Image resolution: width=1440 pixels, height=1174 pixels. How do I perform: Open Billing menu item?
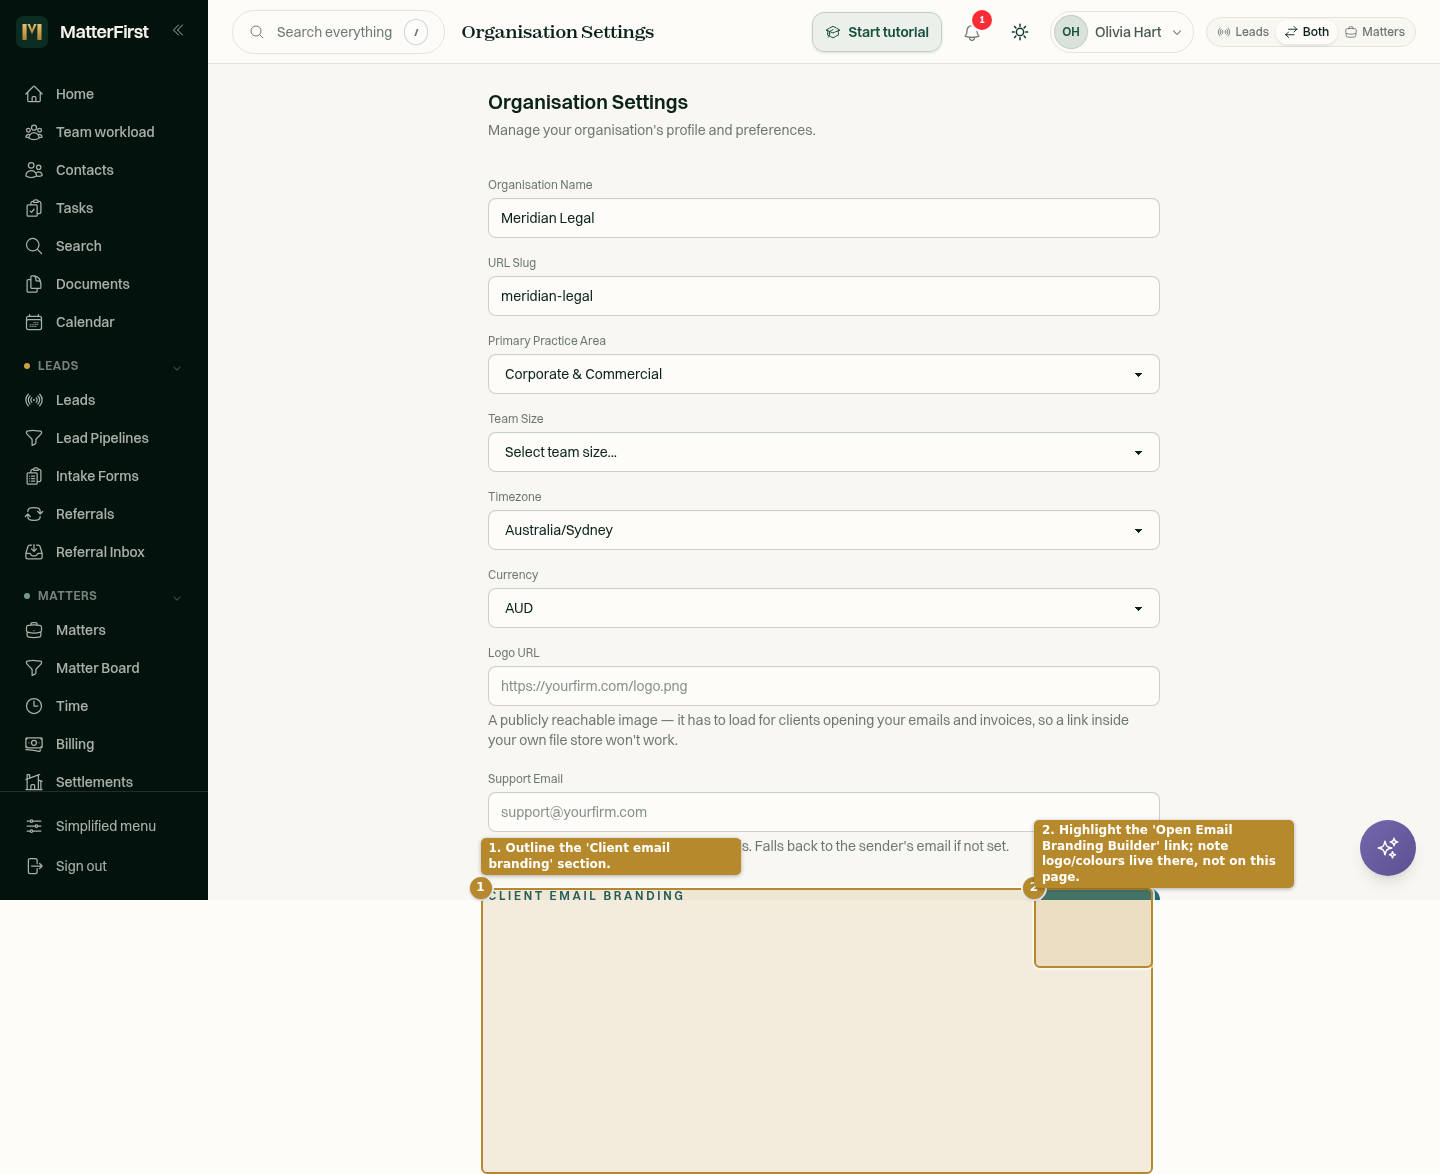(104, 744)
